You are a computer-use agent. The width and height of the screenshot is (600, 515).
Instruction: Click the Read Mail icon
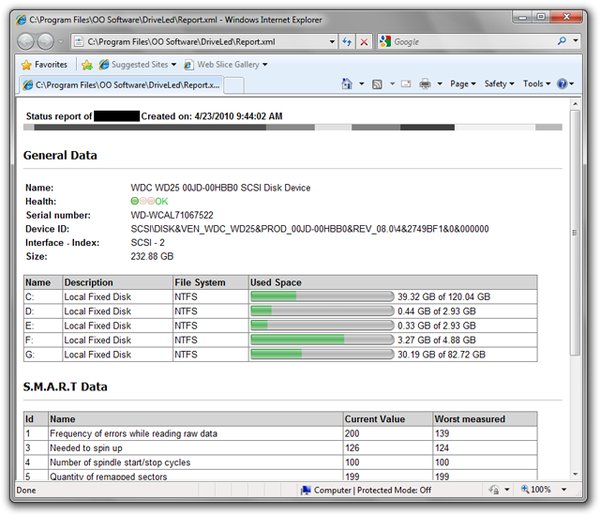406,84
